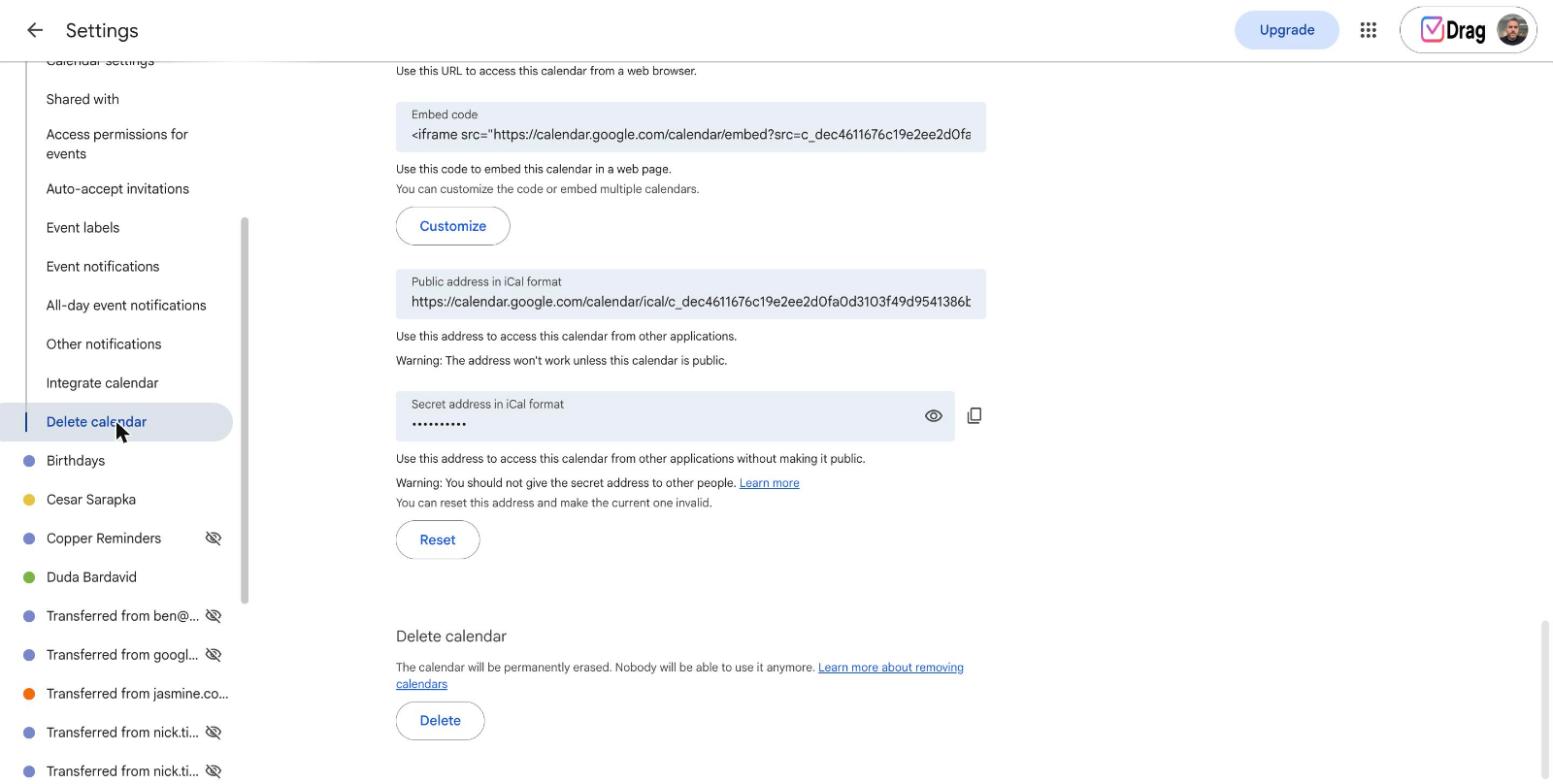Toggle hidden icon beside Transferred from ben@
This screenshot has height=784, width=1553.
tap(213, 616)
